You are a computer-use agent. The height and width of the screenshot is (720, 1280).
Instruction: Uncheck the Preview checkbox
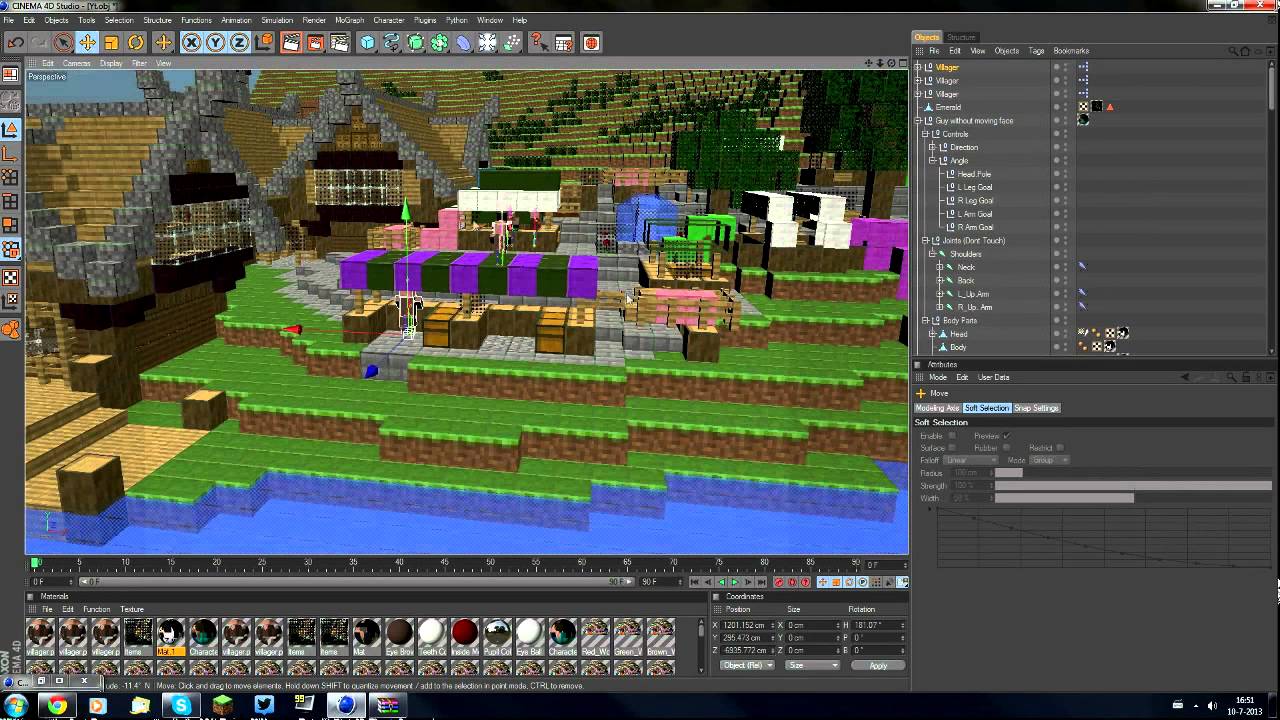coord(1006,436)
